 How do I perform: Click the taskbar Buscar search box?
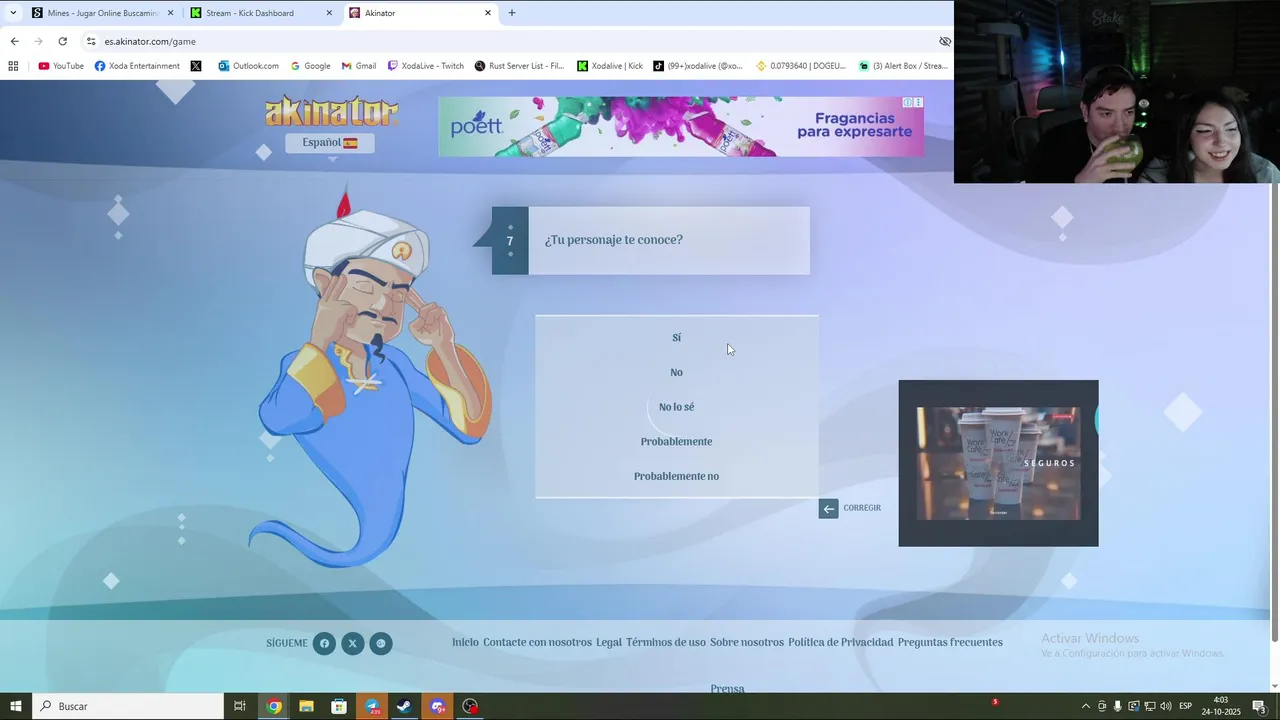coord(128,706)
